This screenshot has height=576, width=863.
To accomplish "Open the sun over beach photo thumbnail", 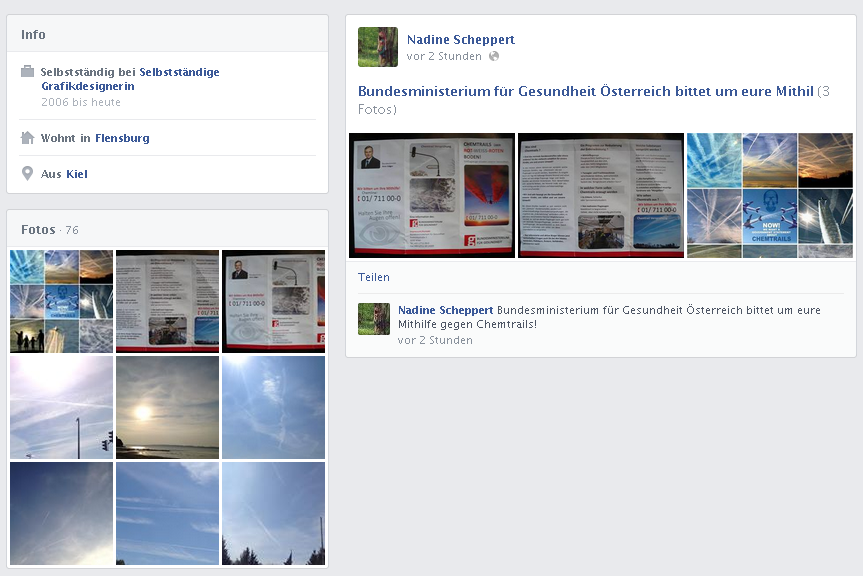I will coord(167,407).
